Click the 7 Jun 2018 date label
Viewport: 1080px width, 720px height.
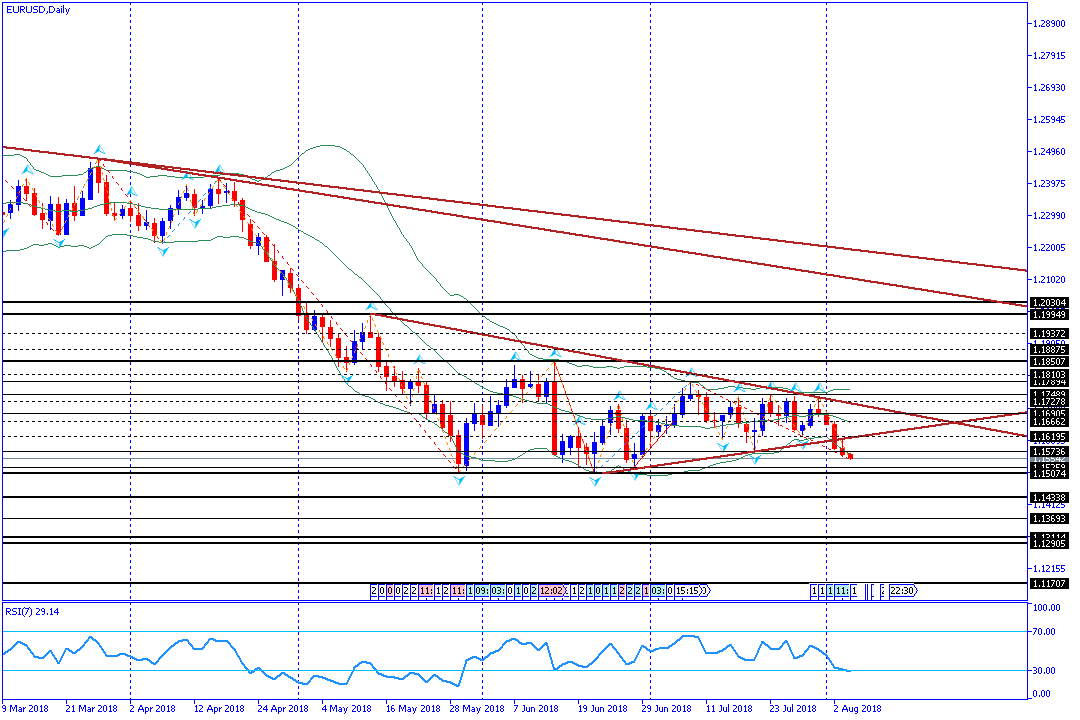pyautogui.click(x=536, y=708)
